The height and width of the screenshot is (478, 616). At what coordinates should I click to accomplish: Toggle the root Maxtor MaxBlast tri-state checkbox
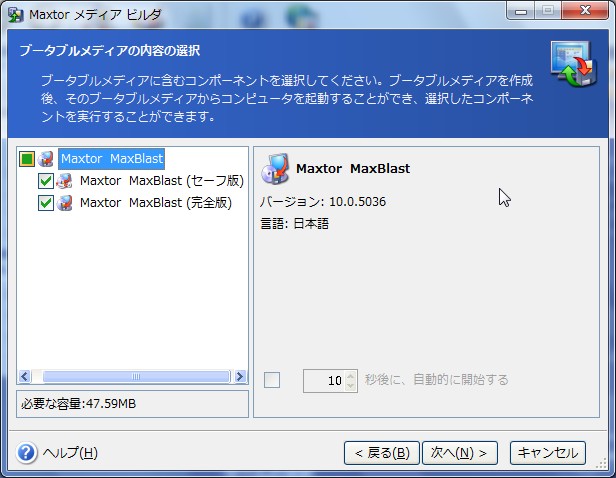click(27, 159)
